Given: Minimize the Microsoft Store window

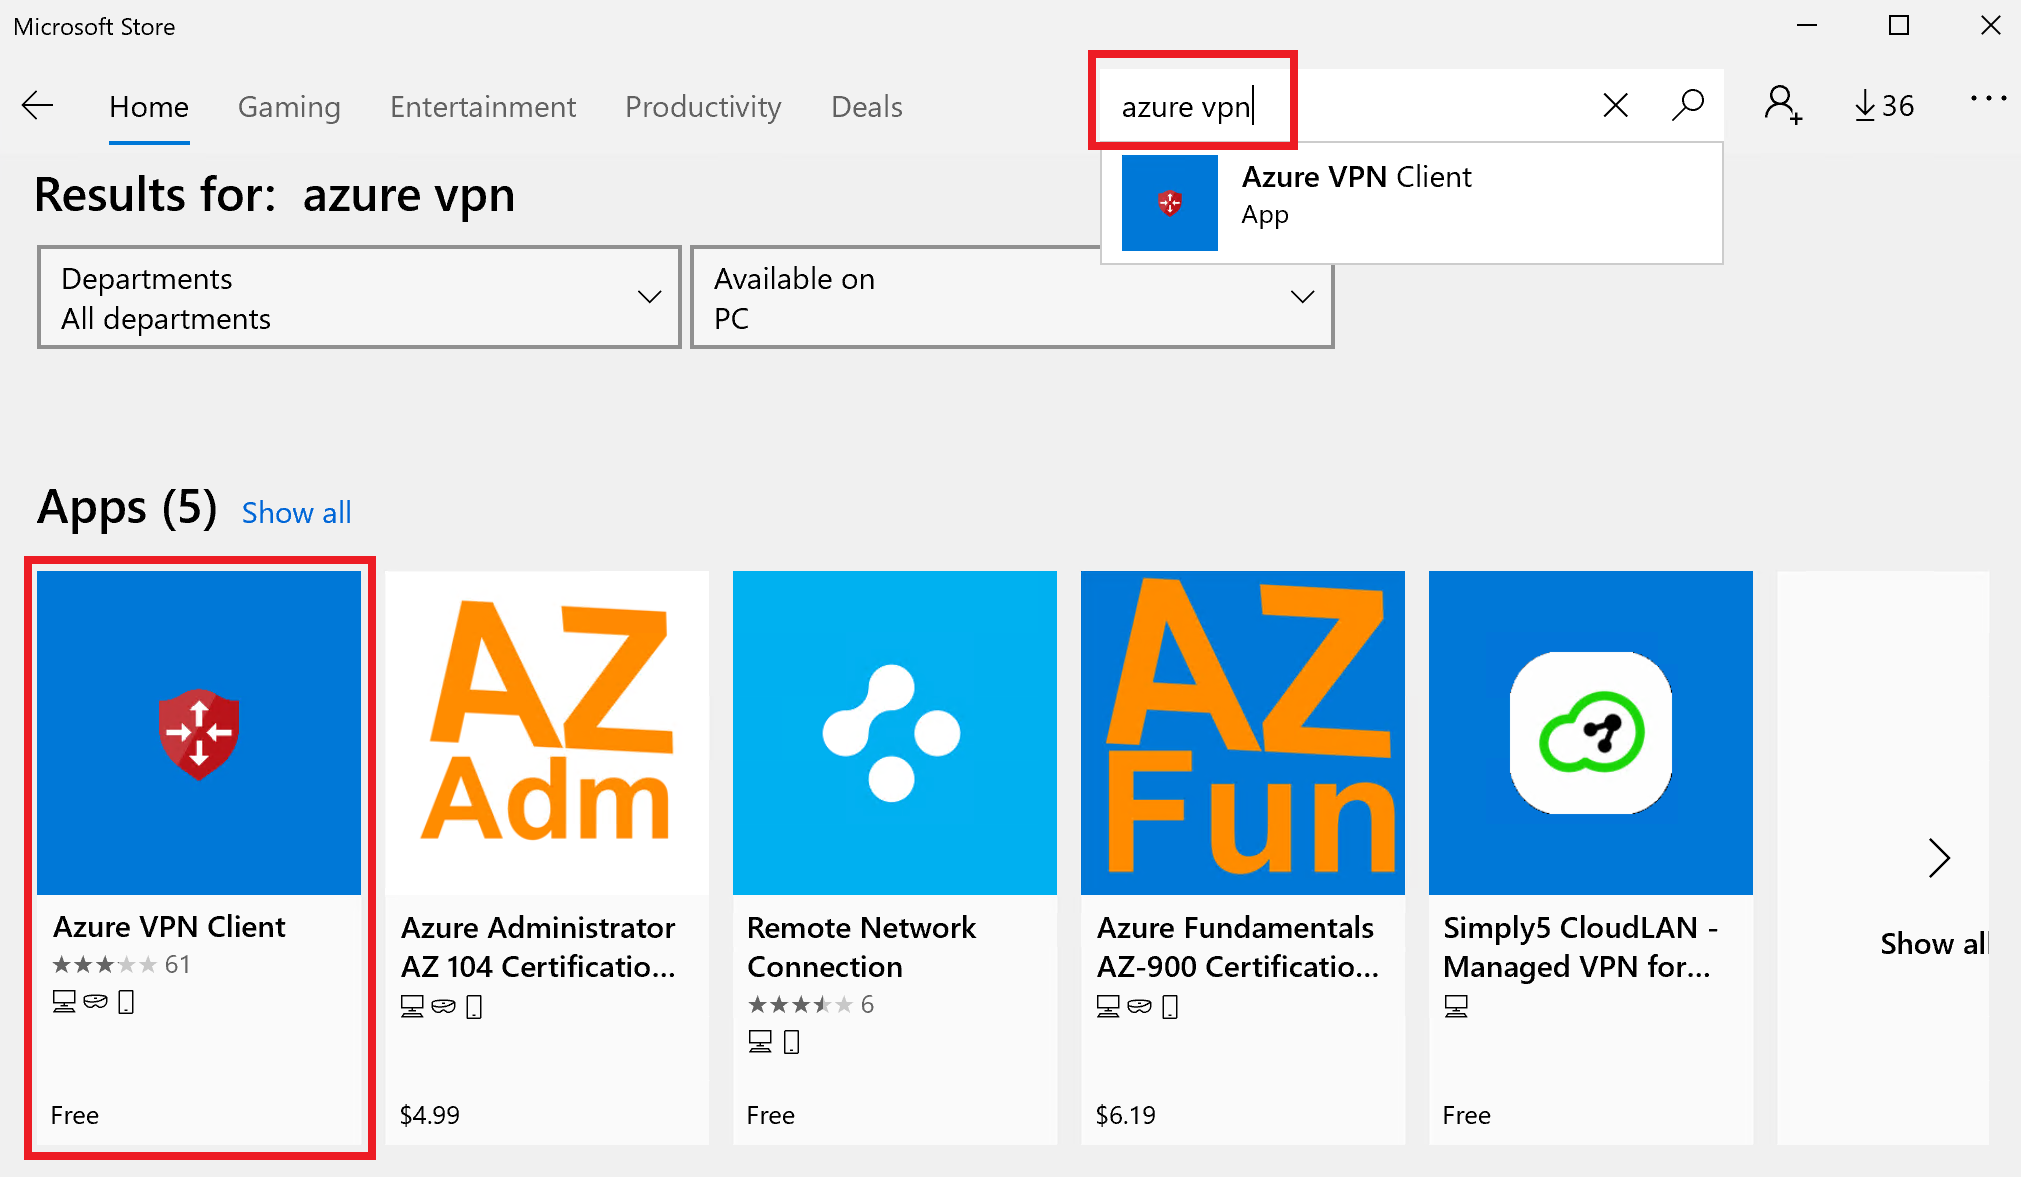Looking at the screenshot, I should 1807,26.
